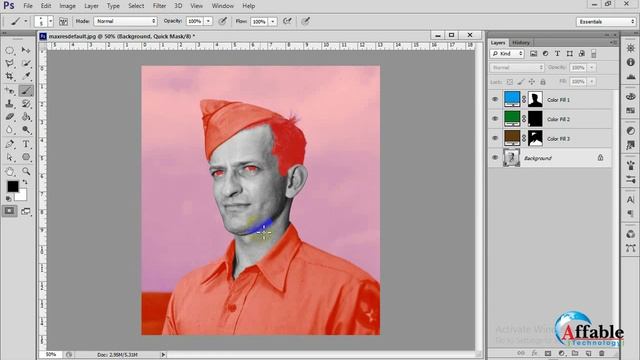Click the Background layer thumbnail
Viewport: 640px width, 360px height.
512,158
